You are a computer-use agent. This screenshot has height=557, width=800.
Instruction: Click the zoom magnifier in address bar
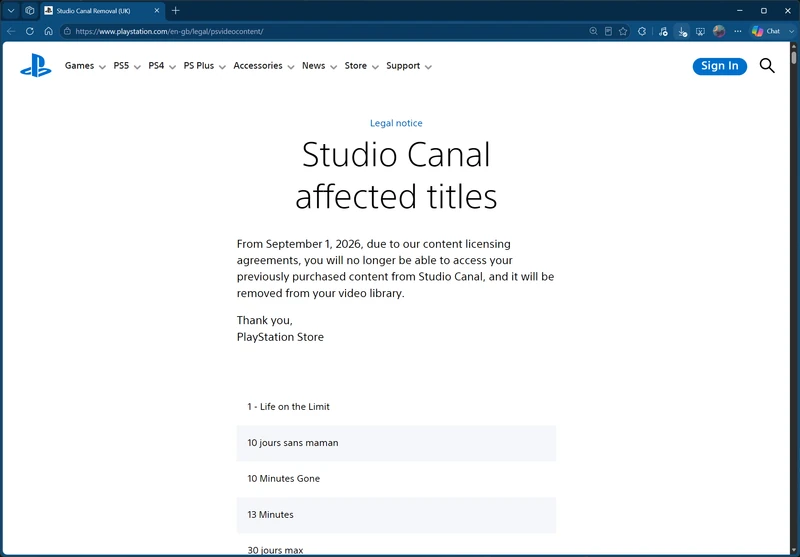pyautogui.click(x=593, y=31)
